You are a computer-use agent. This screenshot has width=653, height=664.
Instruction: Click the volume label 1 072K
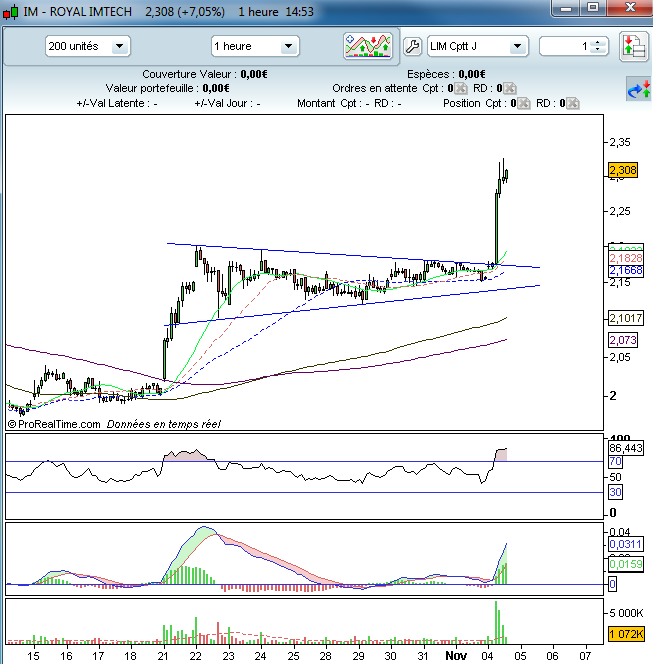[x=625, y=634]
